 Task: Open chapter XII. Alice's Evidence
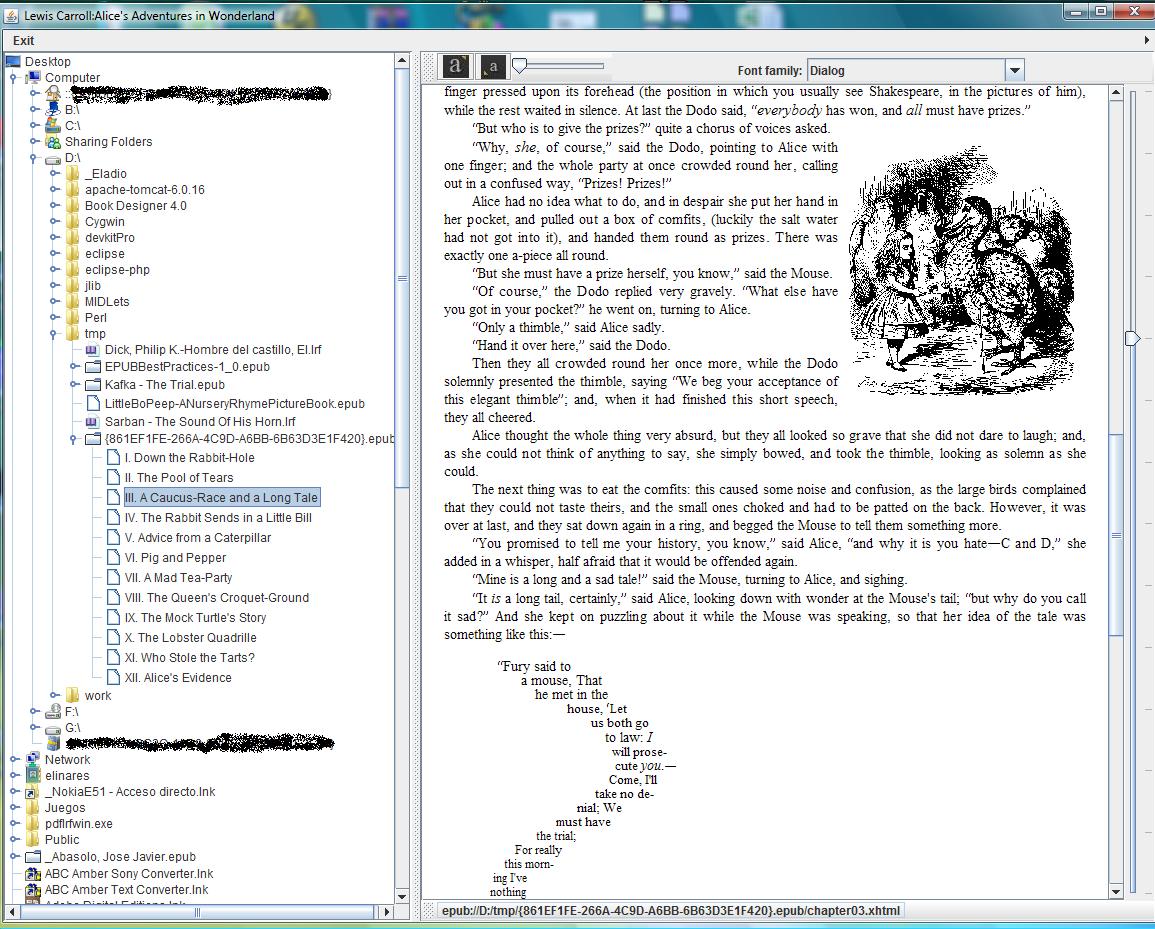click(178, 677)
